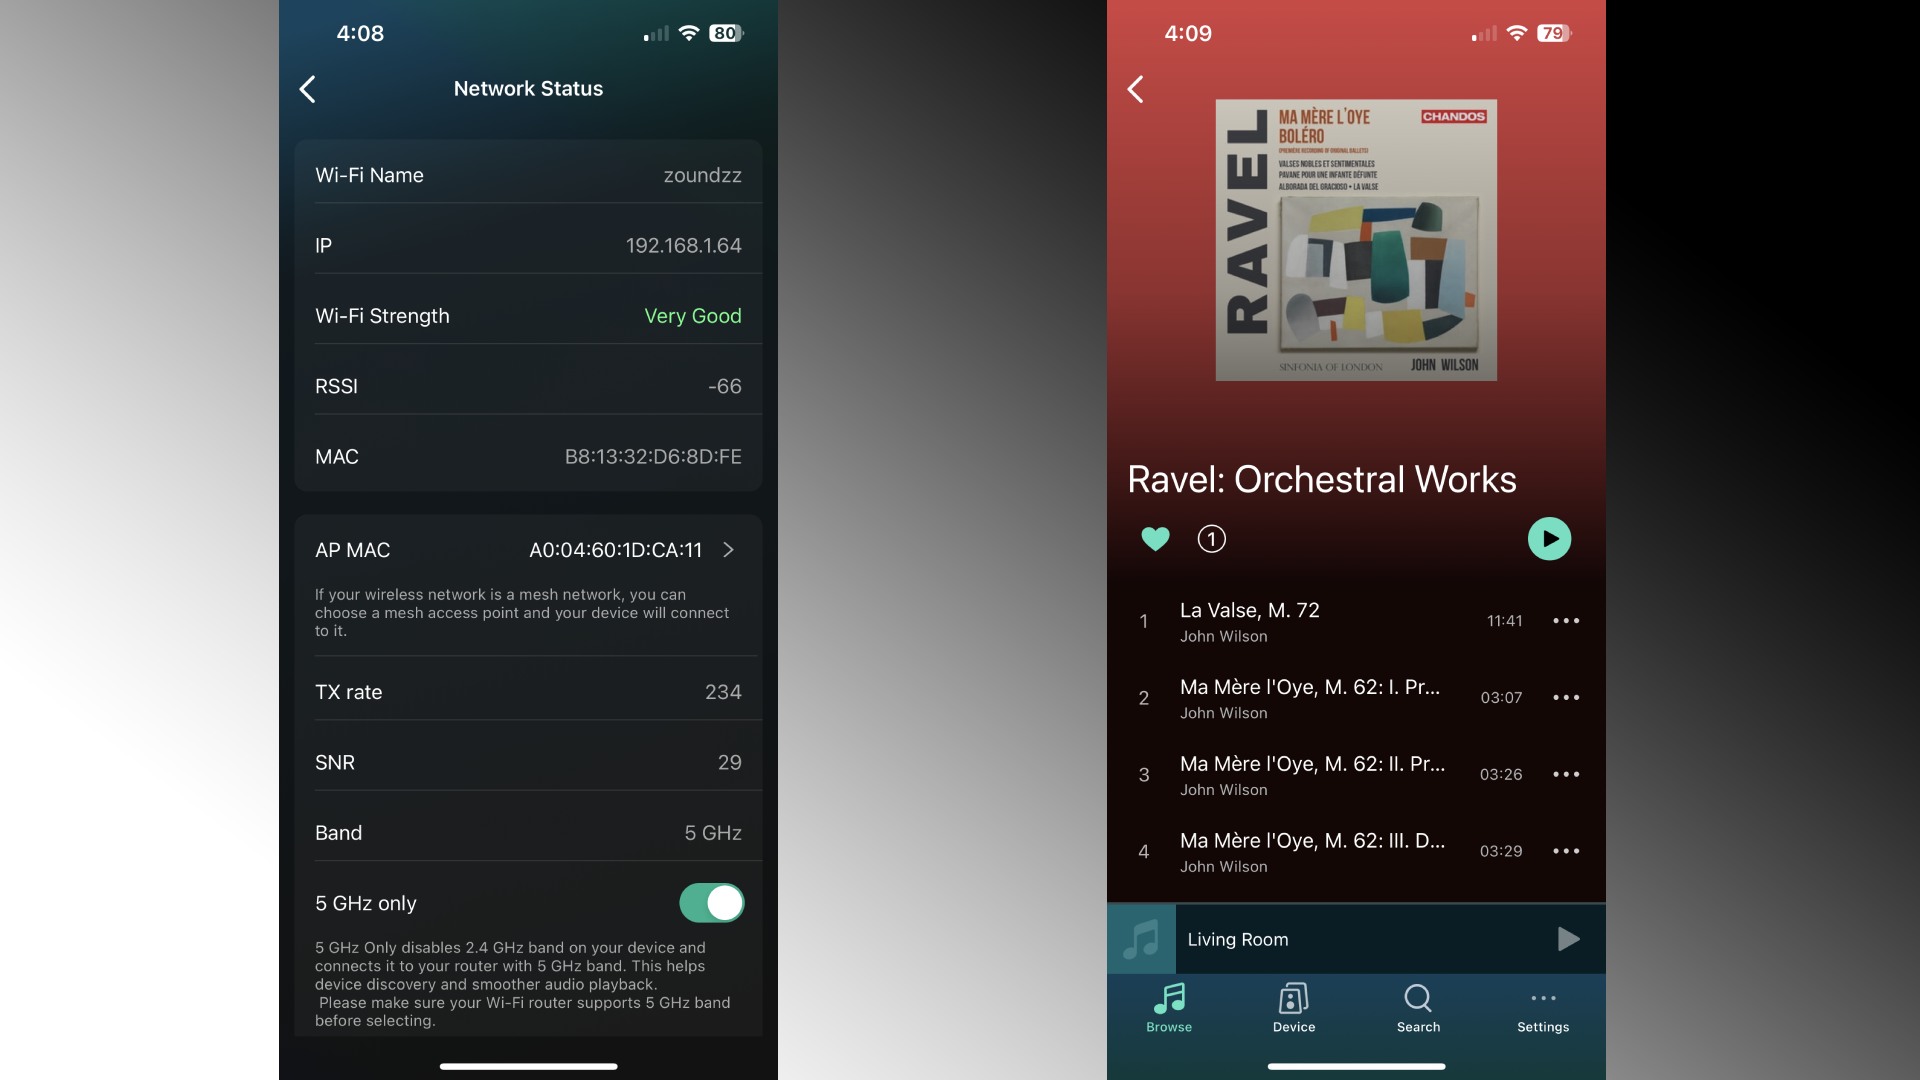Viewport: 1920px width, 1080px height.
Task: Tap the heart/favorite icon on album
Action: 1154,537
